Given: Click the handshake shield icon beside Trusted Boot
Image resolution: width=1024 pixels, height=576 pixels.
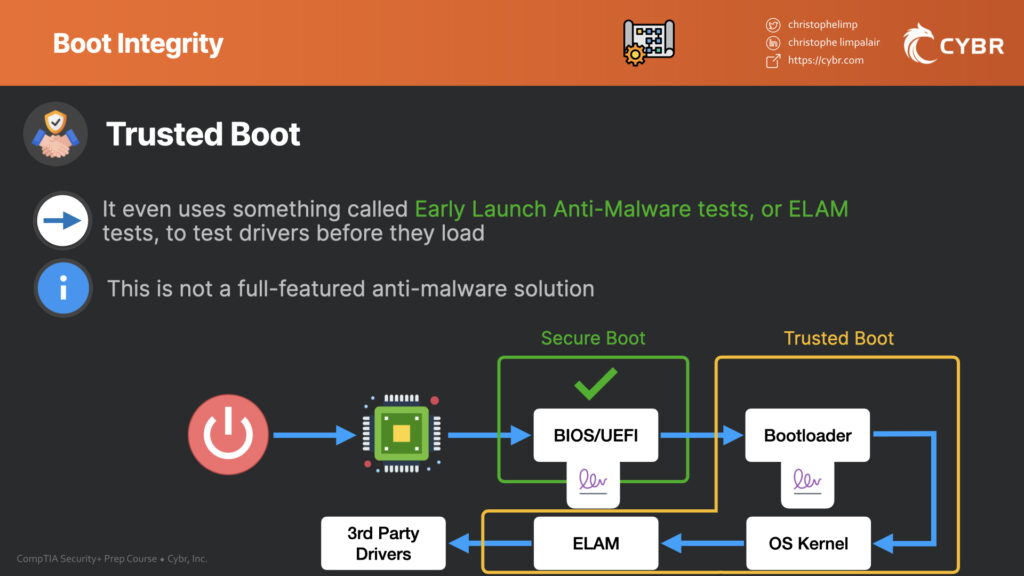Looking at the screenshot, I should pyautogui.click(x=56, y=134).
